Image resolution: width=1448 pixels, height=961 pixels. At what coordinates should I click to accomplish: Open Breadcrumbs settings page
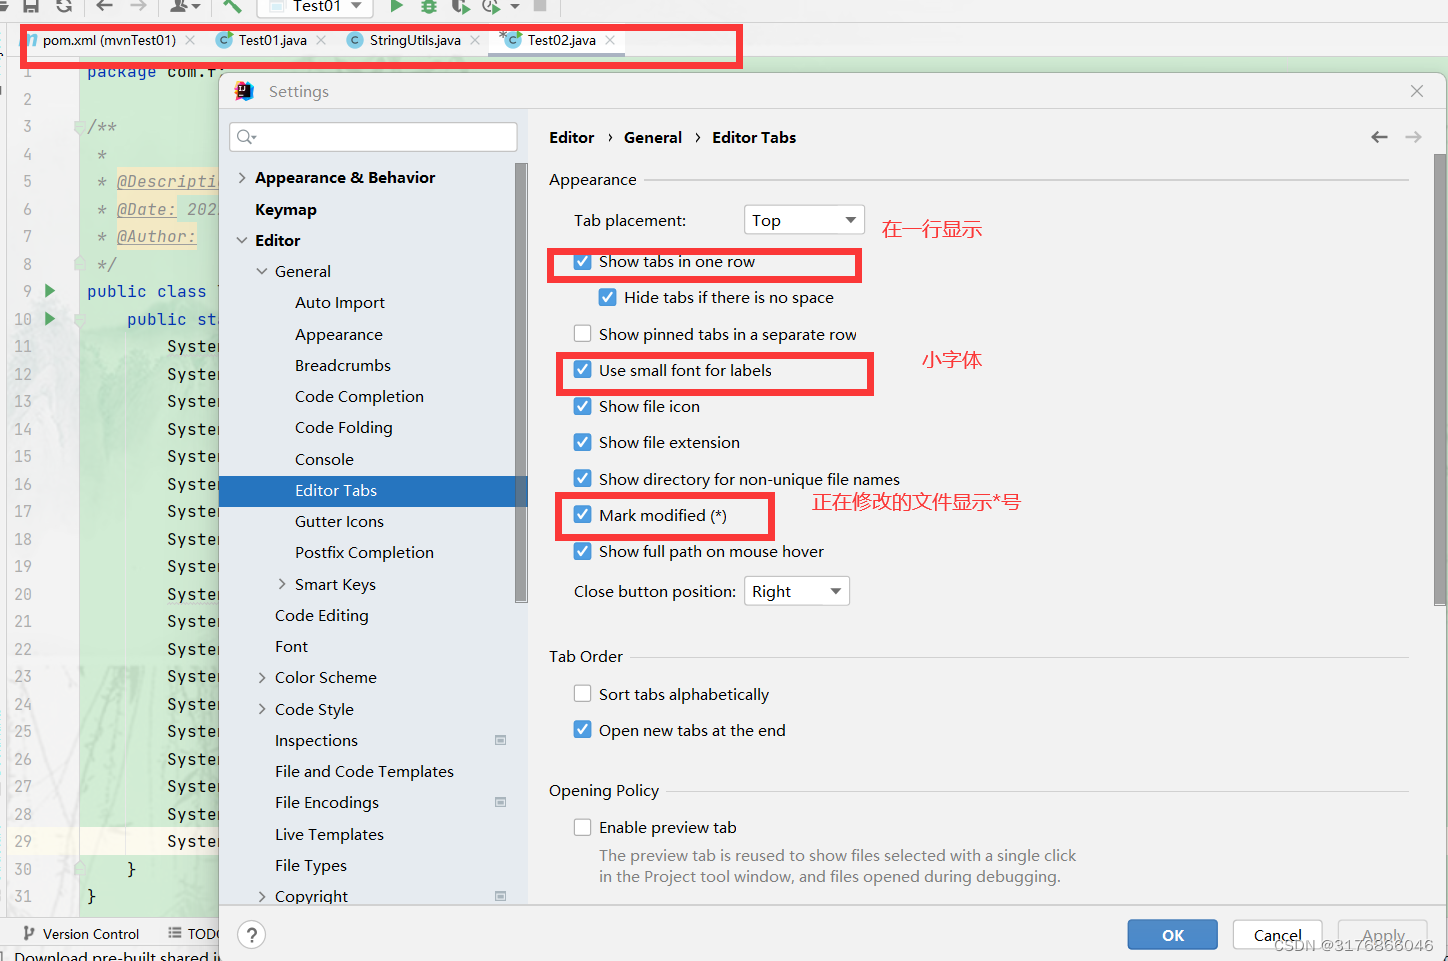pyautogui.click(x=343, y=365)
